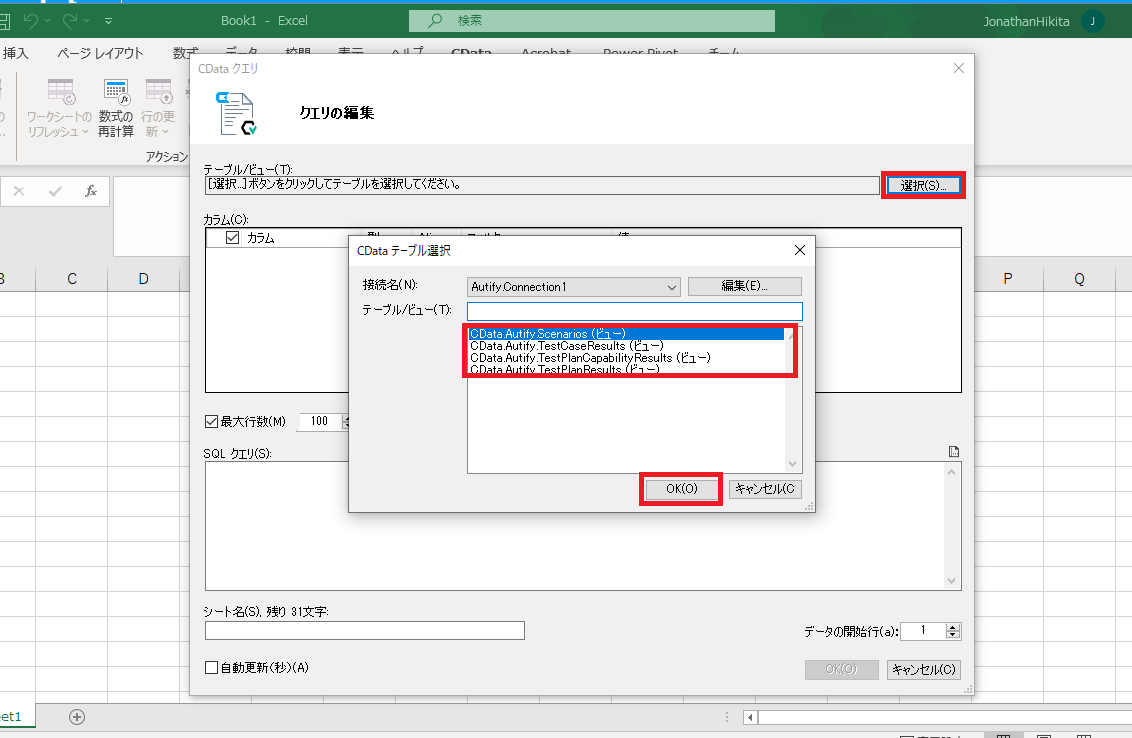Click horizontal scrollbar left arrow

751,717
